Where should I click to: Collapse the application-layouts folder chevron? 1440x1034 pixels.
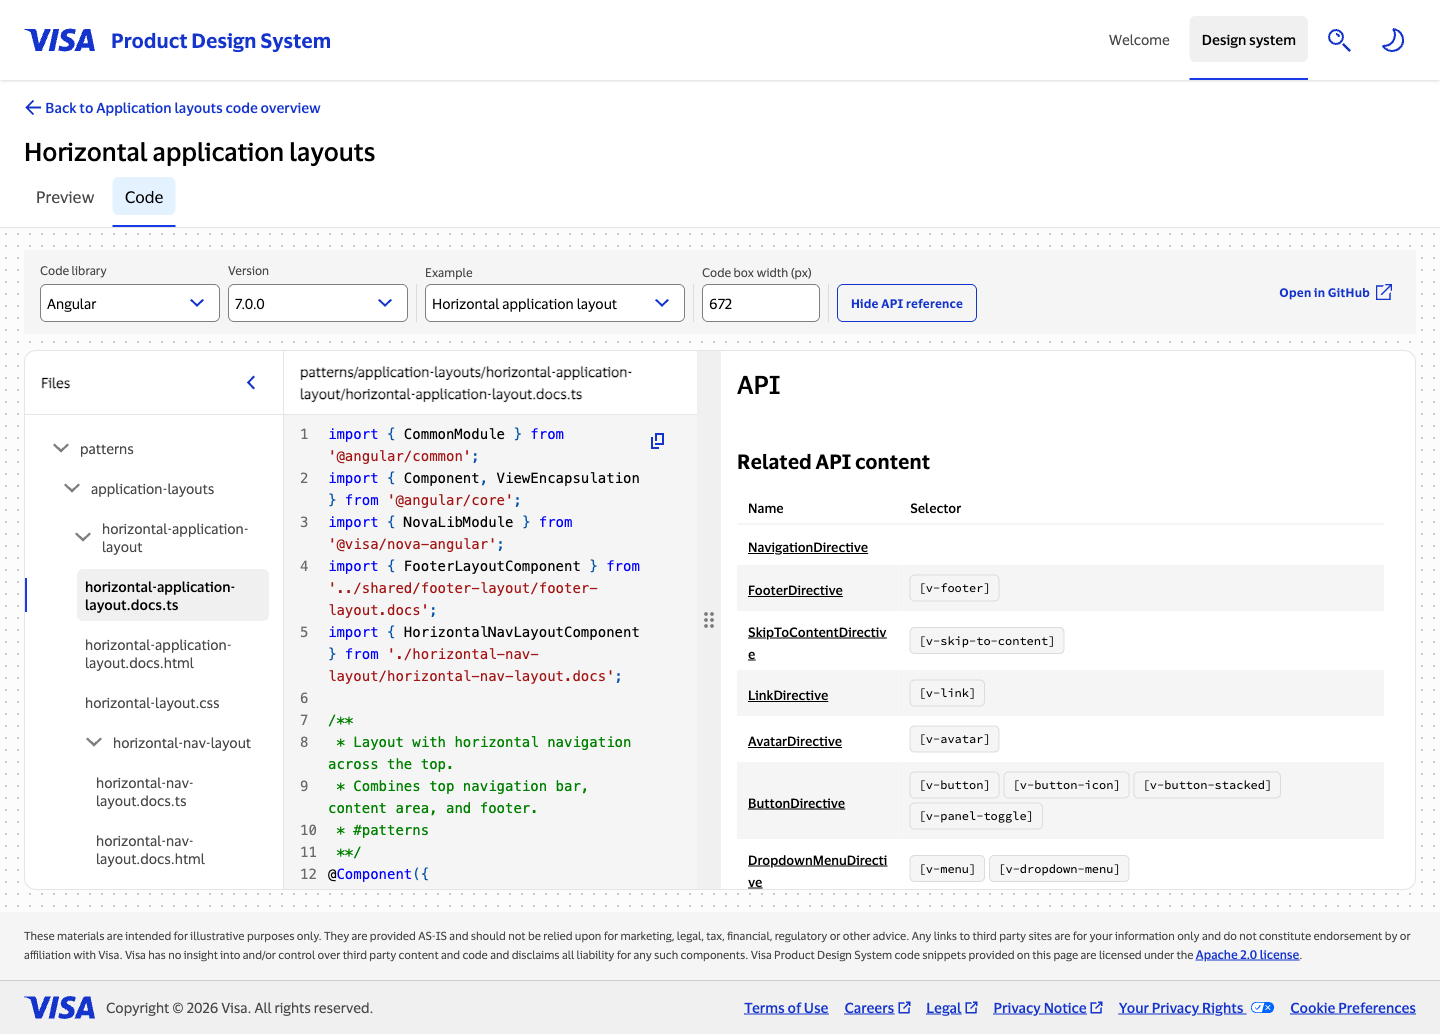pos(72,488)
